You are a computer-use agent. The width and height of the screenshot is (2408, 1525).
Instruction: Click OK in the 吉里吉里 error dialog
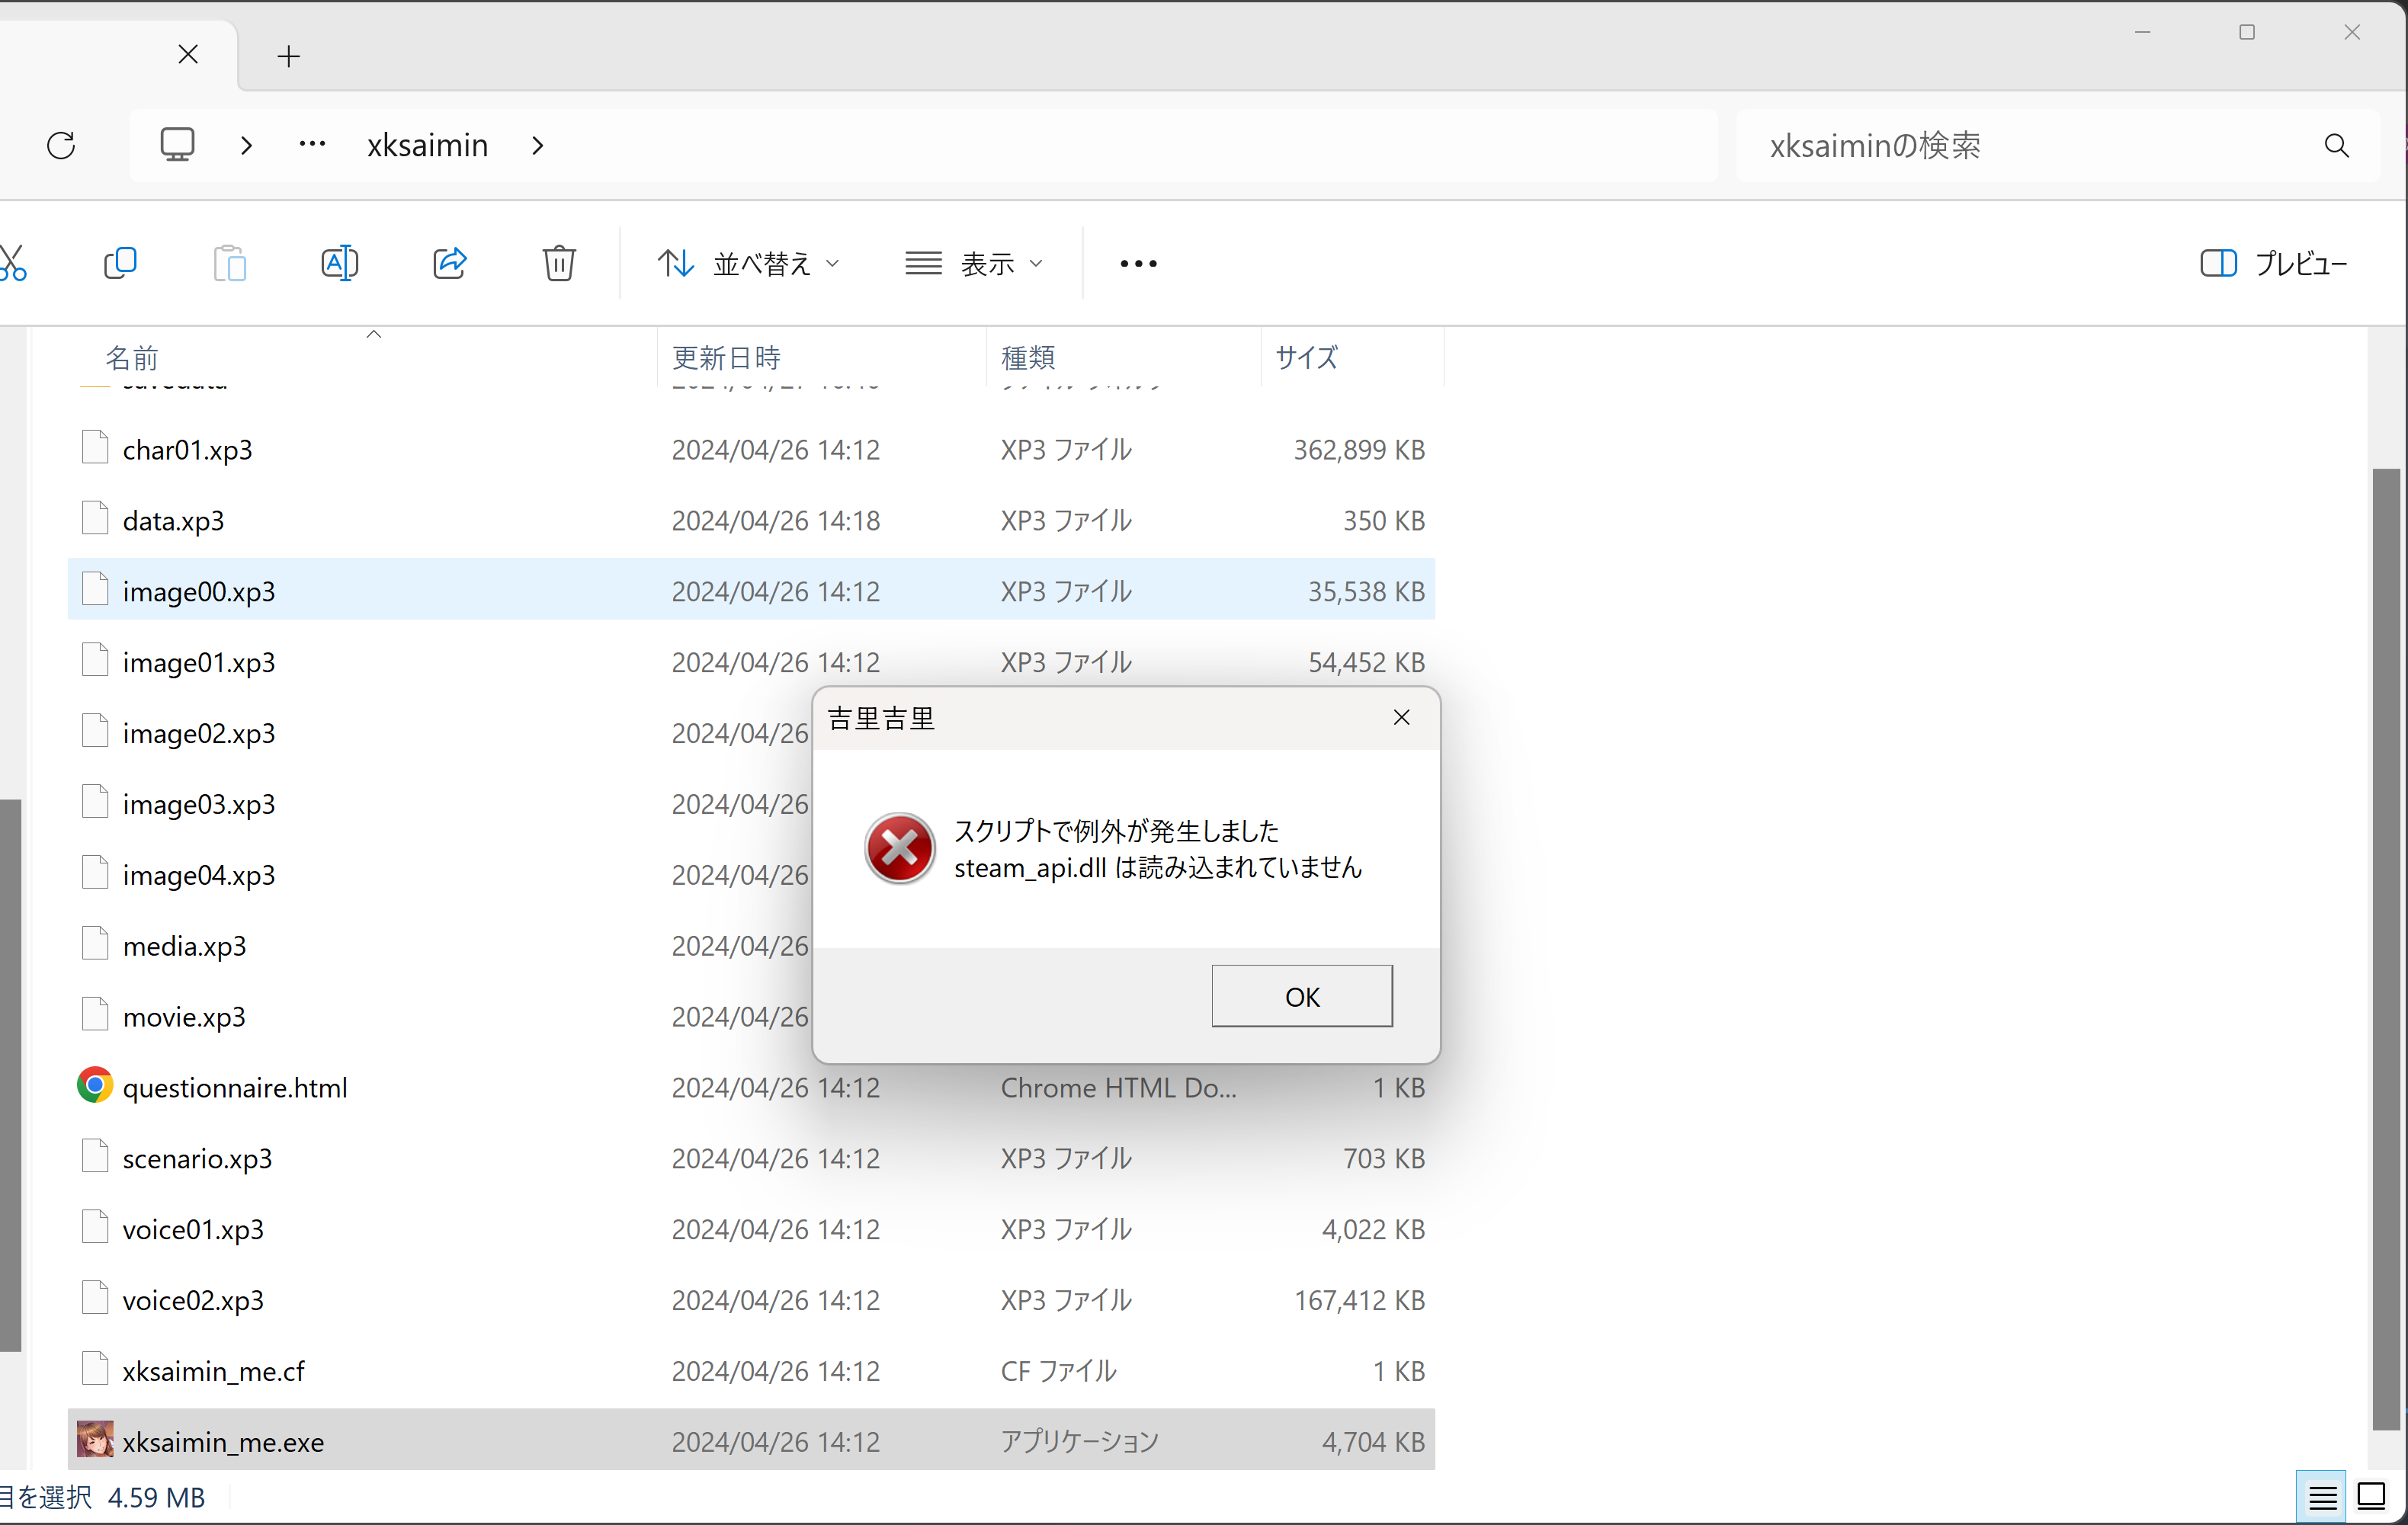coord(1301,996)
